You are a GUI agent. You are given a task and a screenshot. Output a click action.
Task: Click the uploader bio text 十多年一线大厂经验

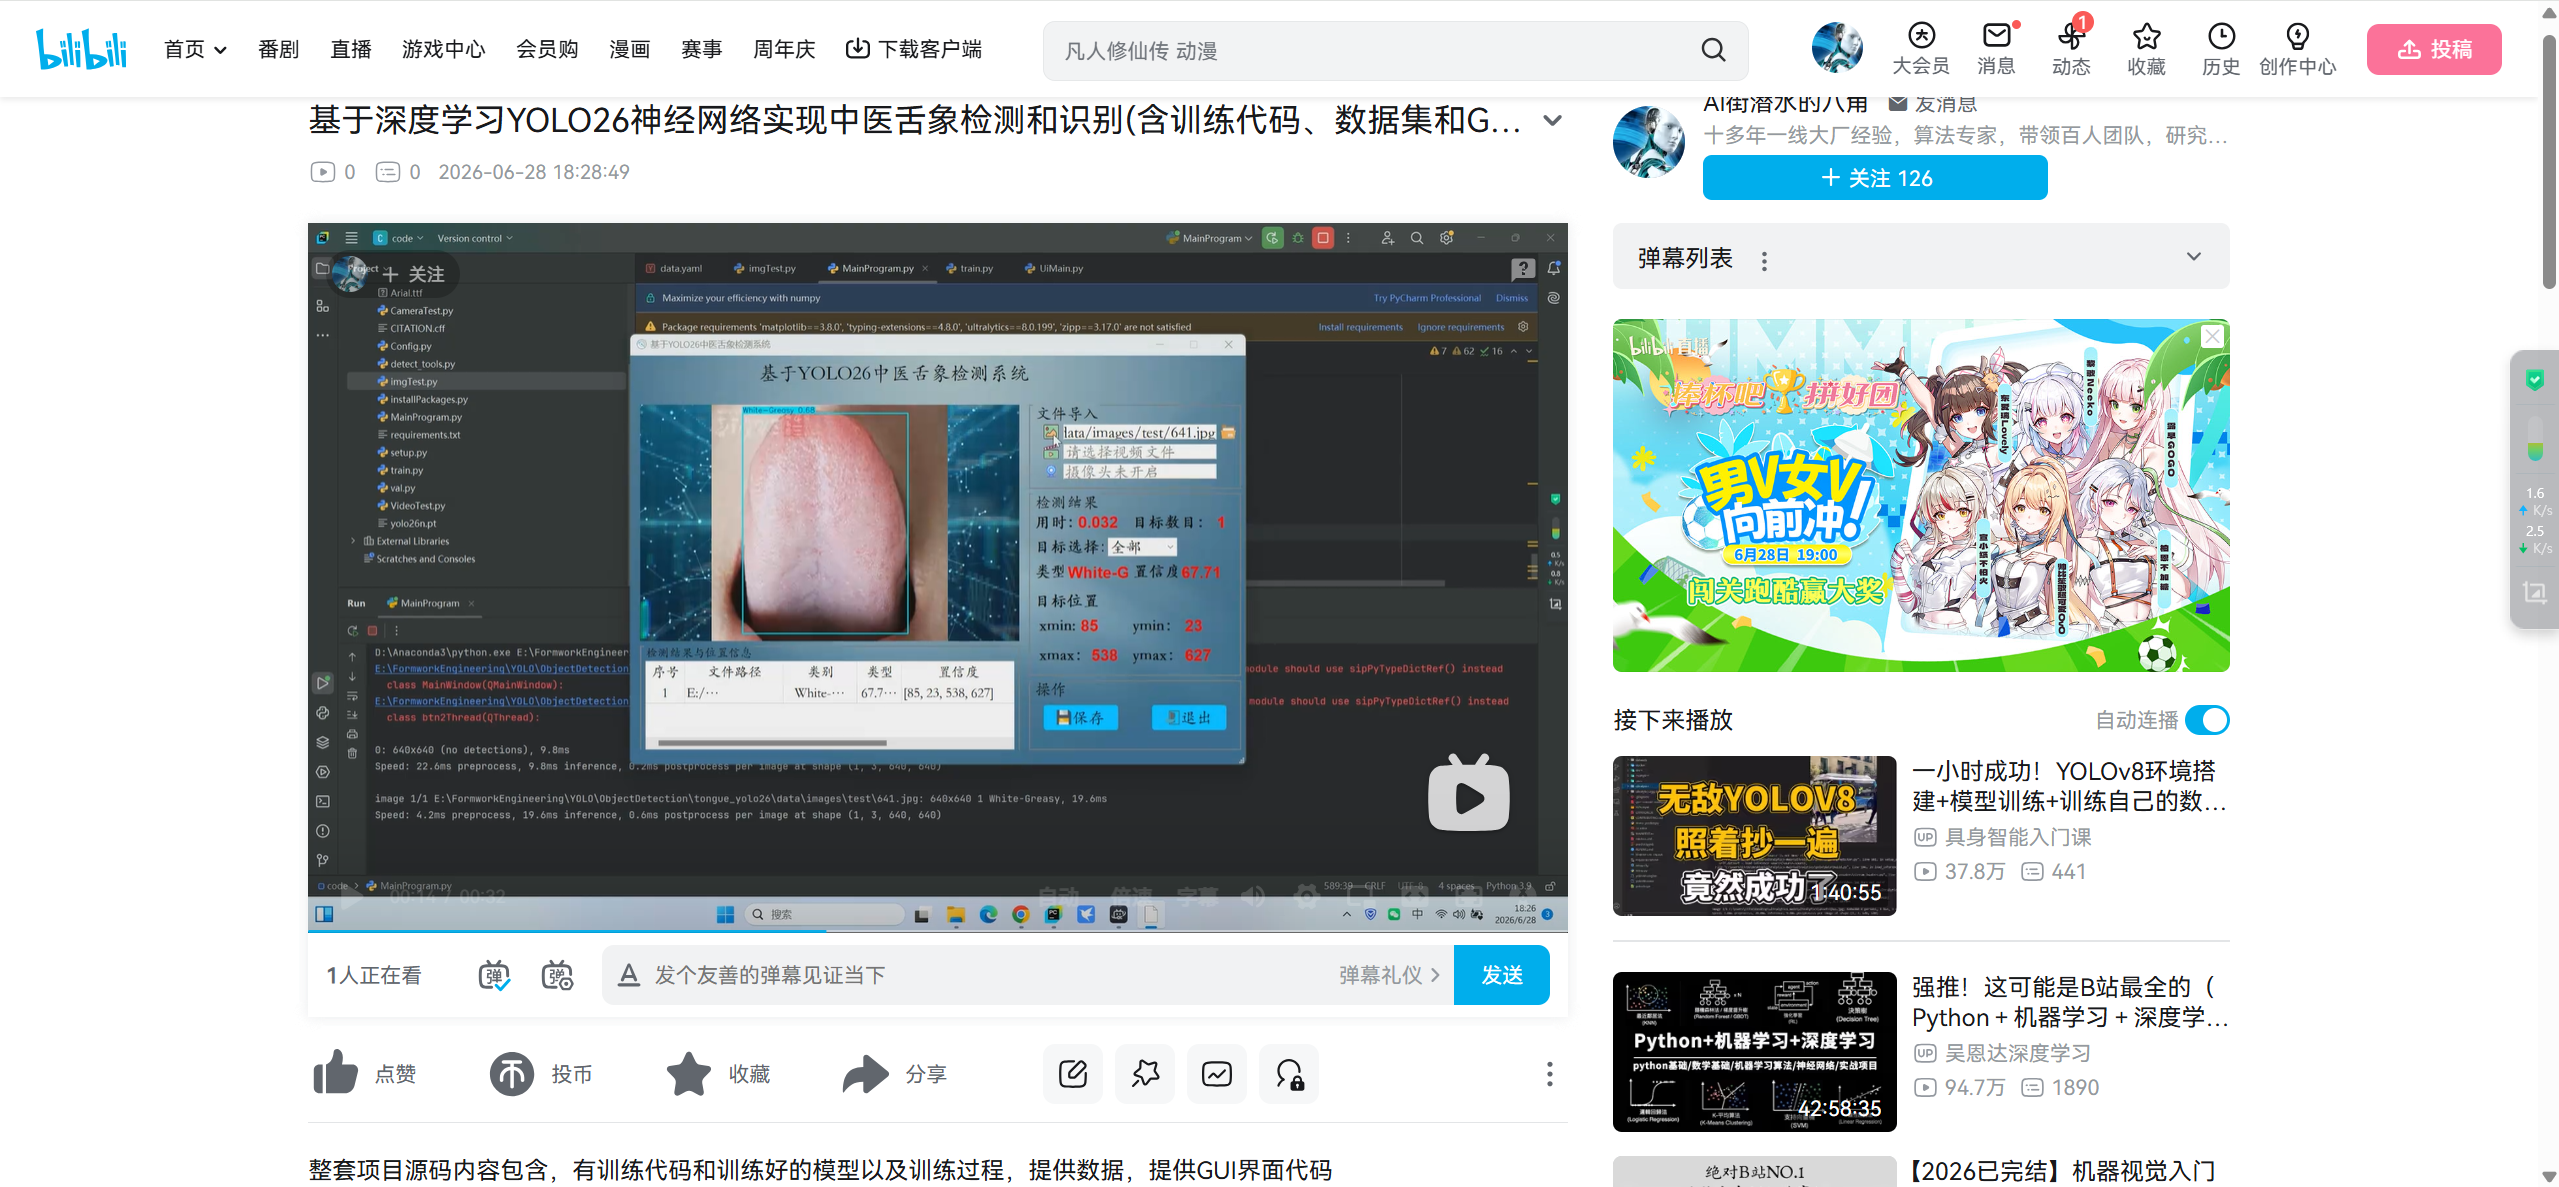point(1966,135)
